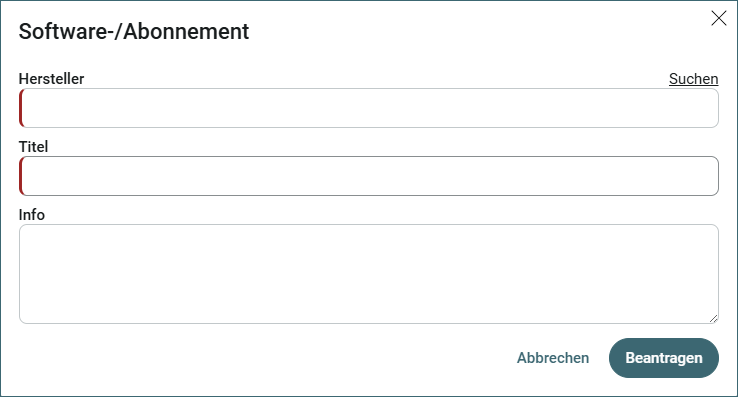Place cursor in the manufacturer text box
Screen dimensions: 738x397
[x=369, y=108]
